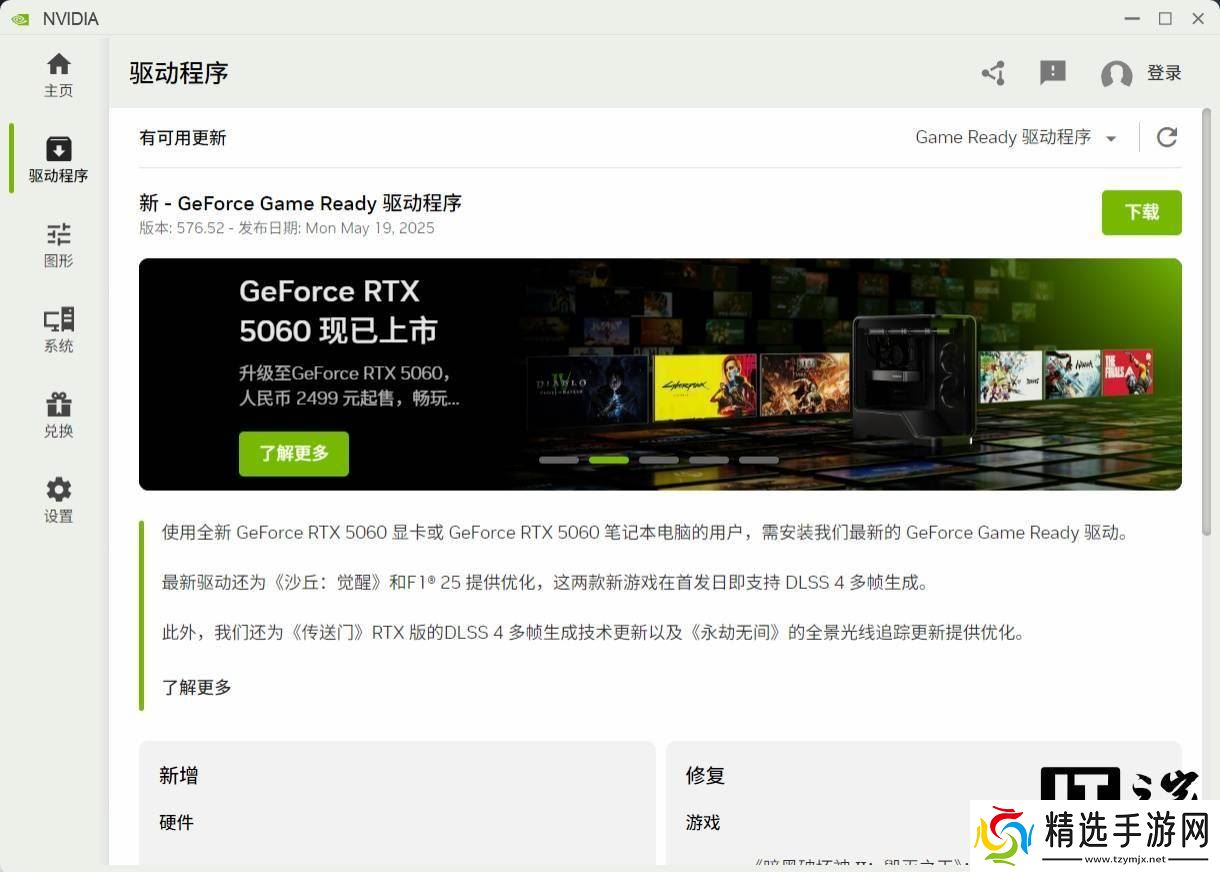Select the last banner carousel indicator
This screenshot has width=1220, height=872.
point(759,460)
